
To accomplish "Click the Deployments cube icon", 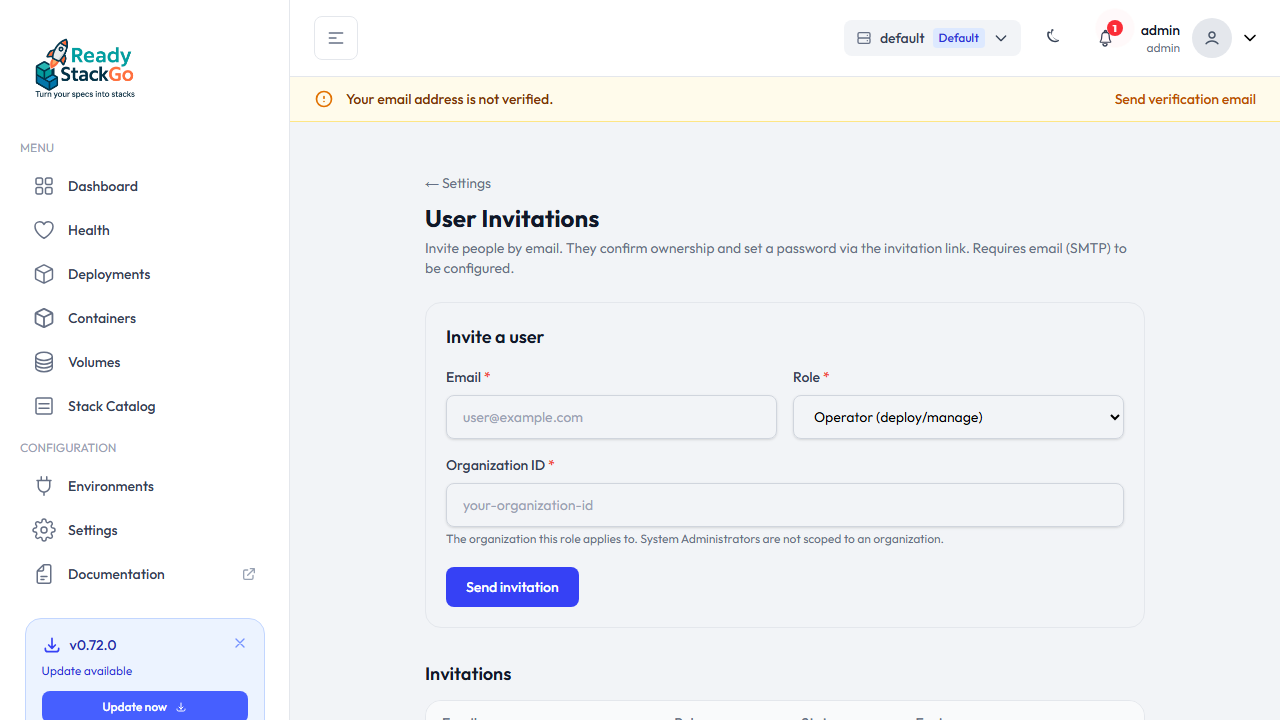I will click(x=44, y=274).
